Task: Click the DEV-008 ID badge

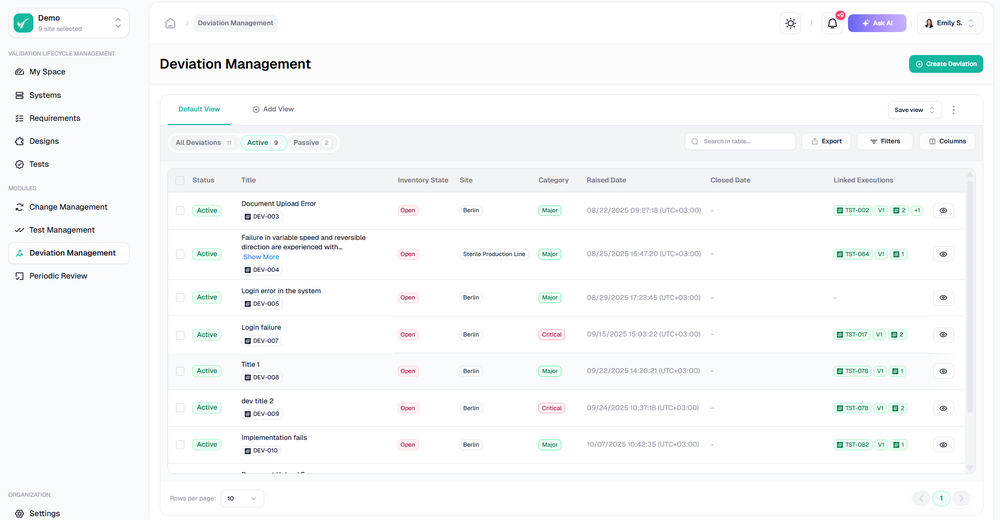Action: [261, 377]
